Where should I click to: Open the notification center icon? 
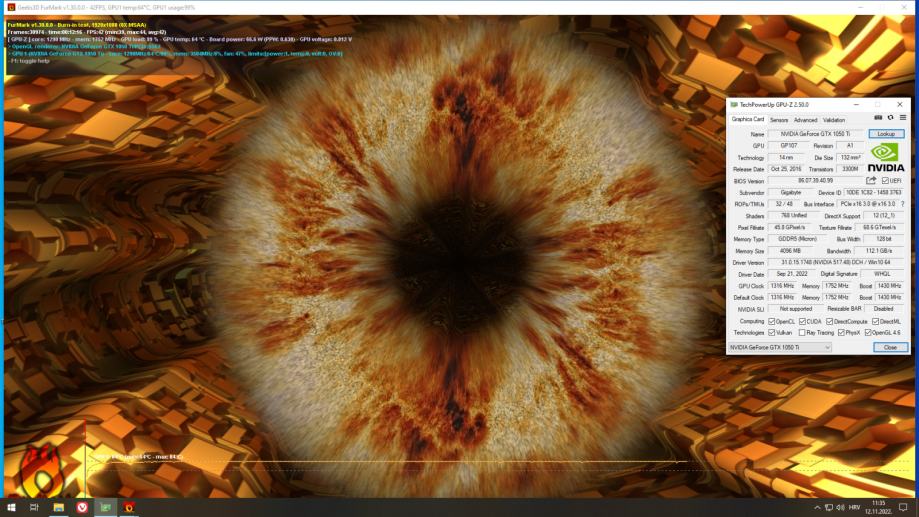pyautogui.click(x=903, y=508)
